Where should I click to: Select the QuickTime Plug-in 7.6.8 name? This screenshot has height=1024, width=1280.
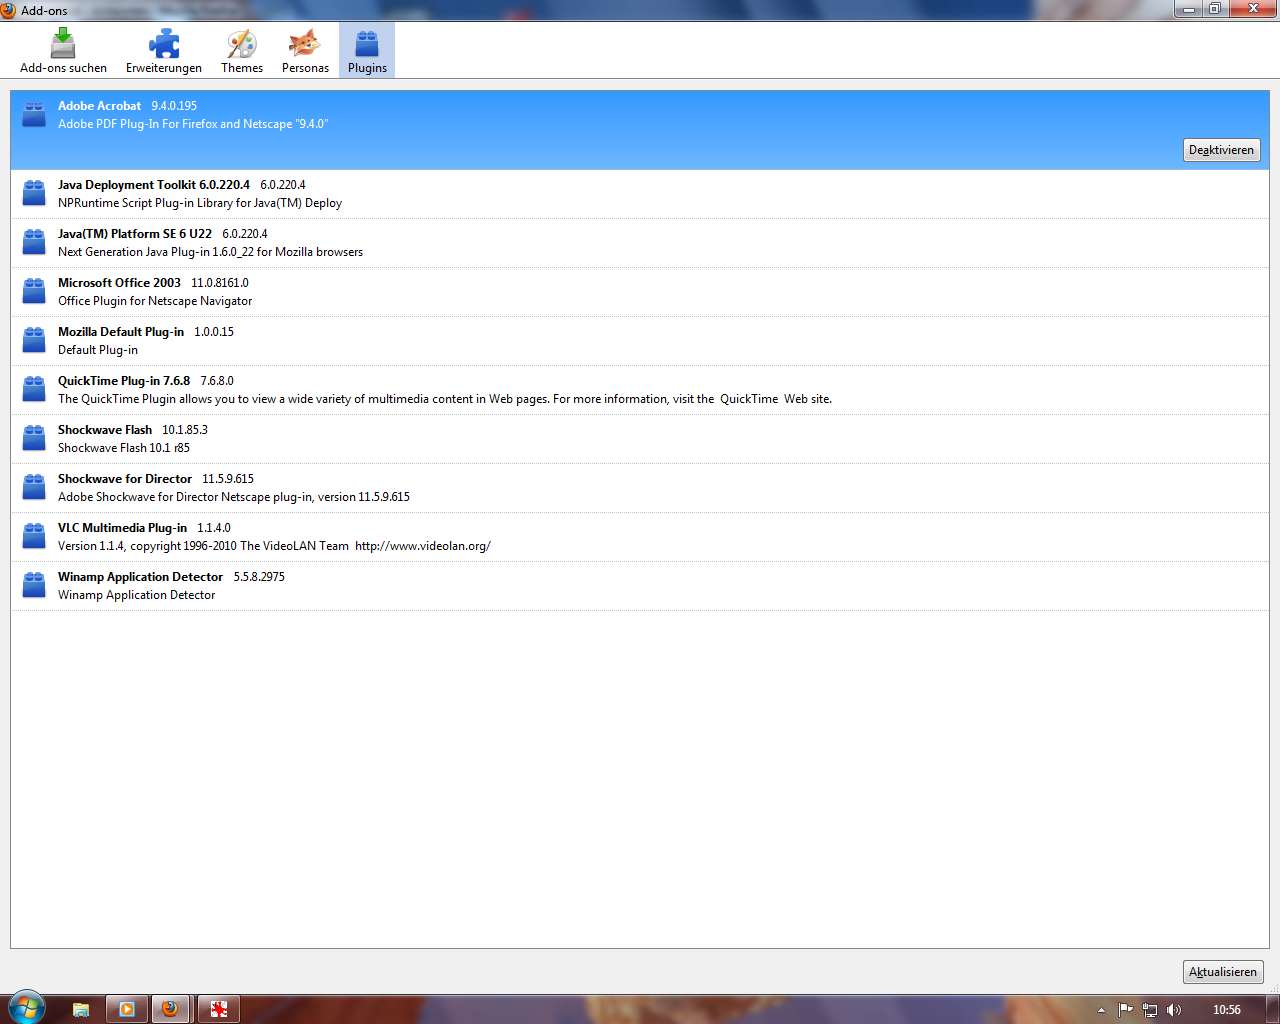click(124, 381)
